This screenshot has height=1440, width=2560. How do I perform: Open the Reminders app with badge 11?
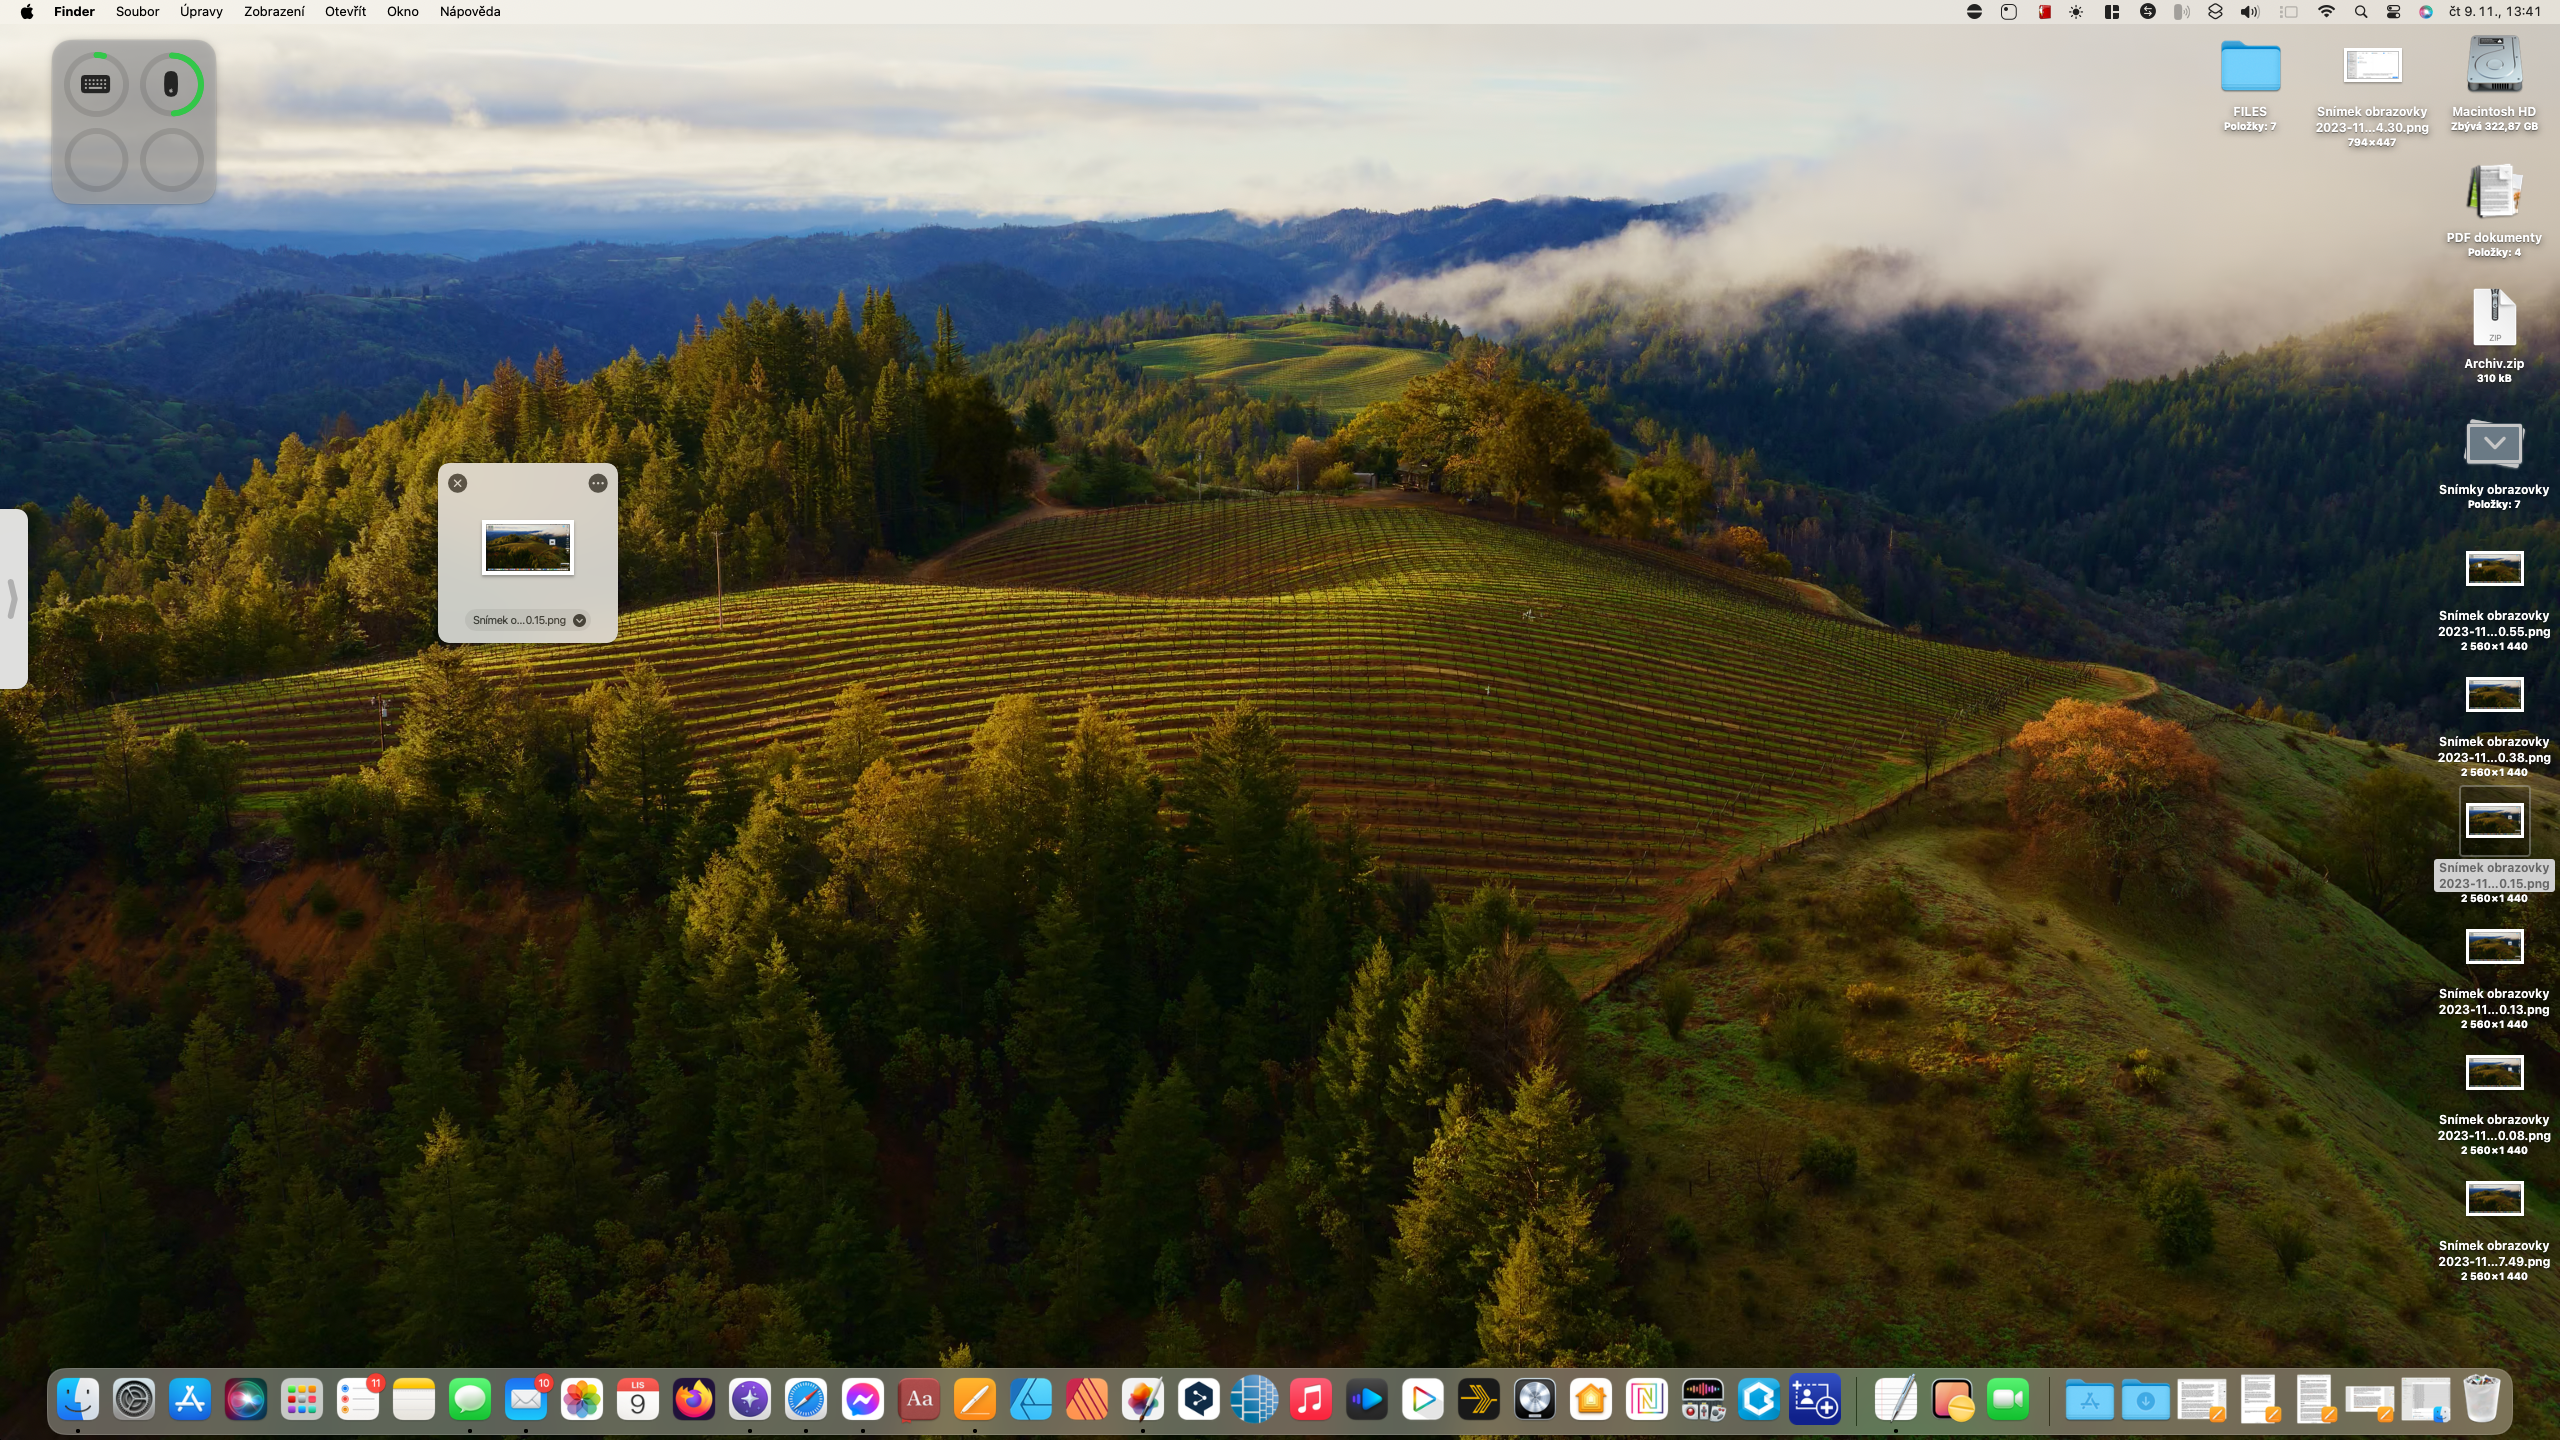pyautogui.click(x=358, y=1399)
